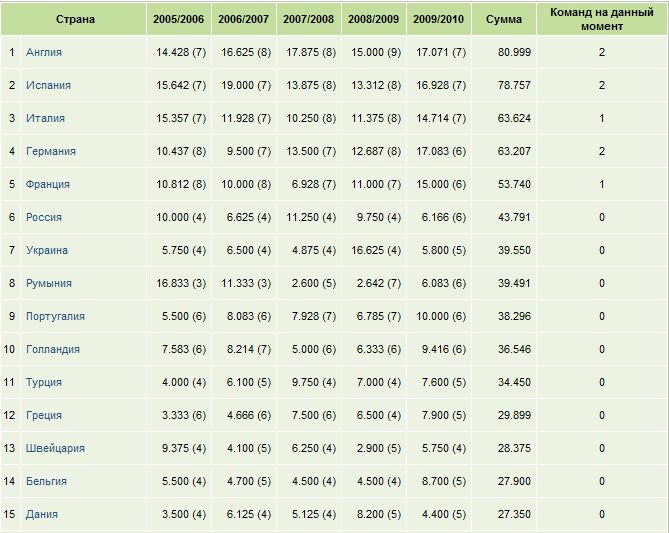The height and width of the screenshot is (533, 669).
Task: Select the Португалия link
Action: (55, 316)
